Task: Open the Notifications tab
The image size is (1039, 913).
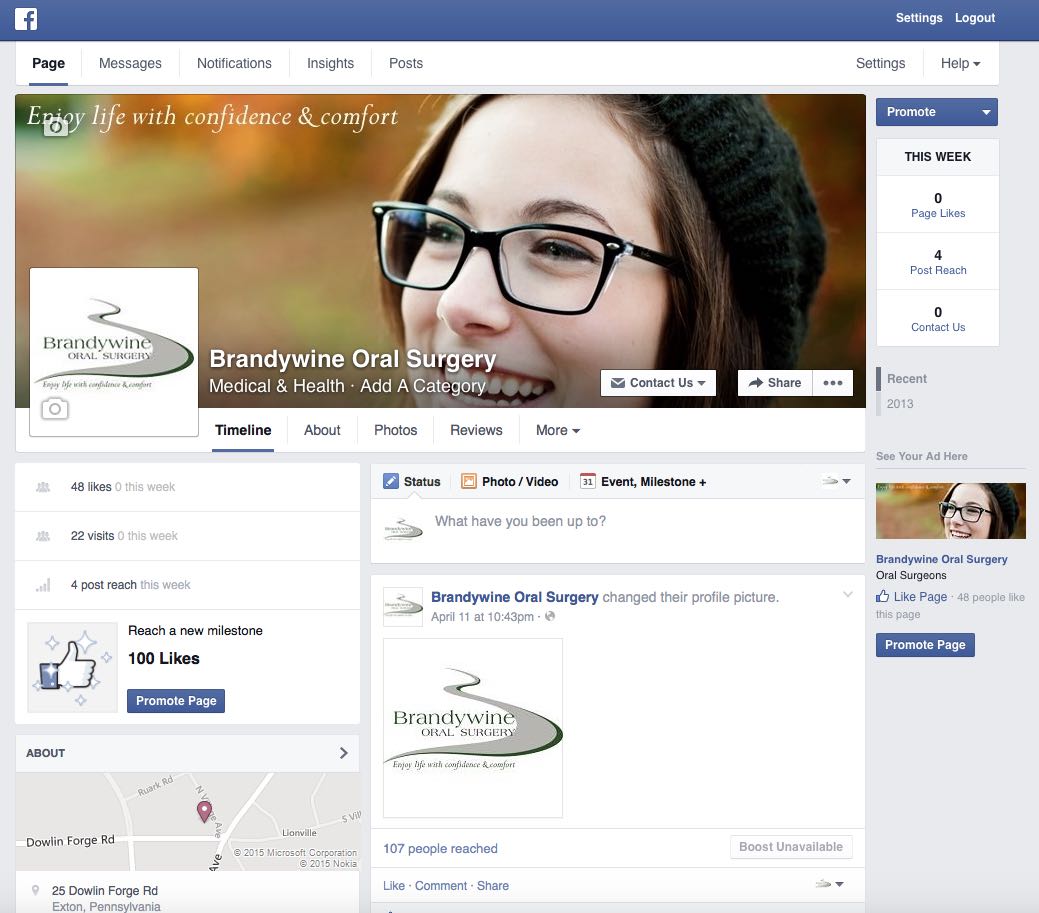Action: [x=234, y=64]
